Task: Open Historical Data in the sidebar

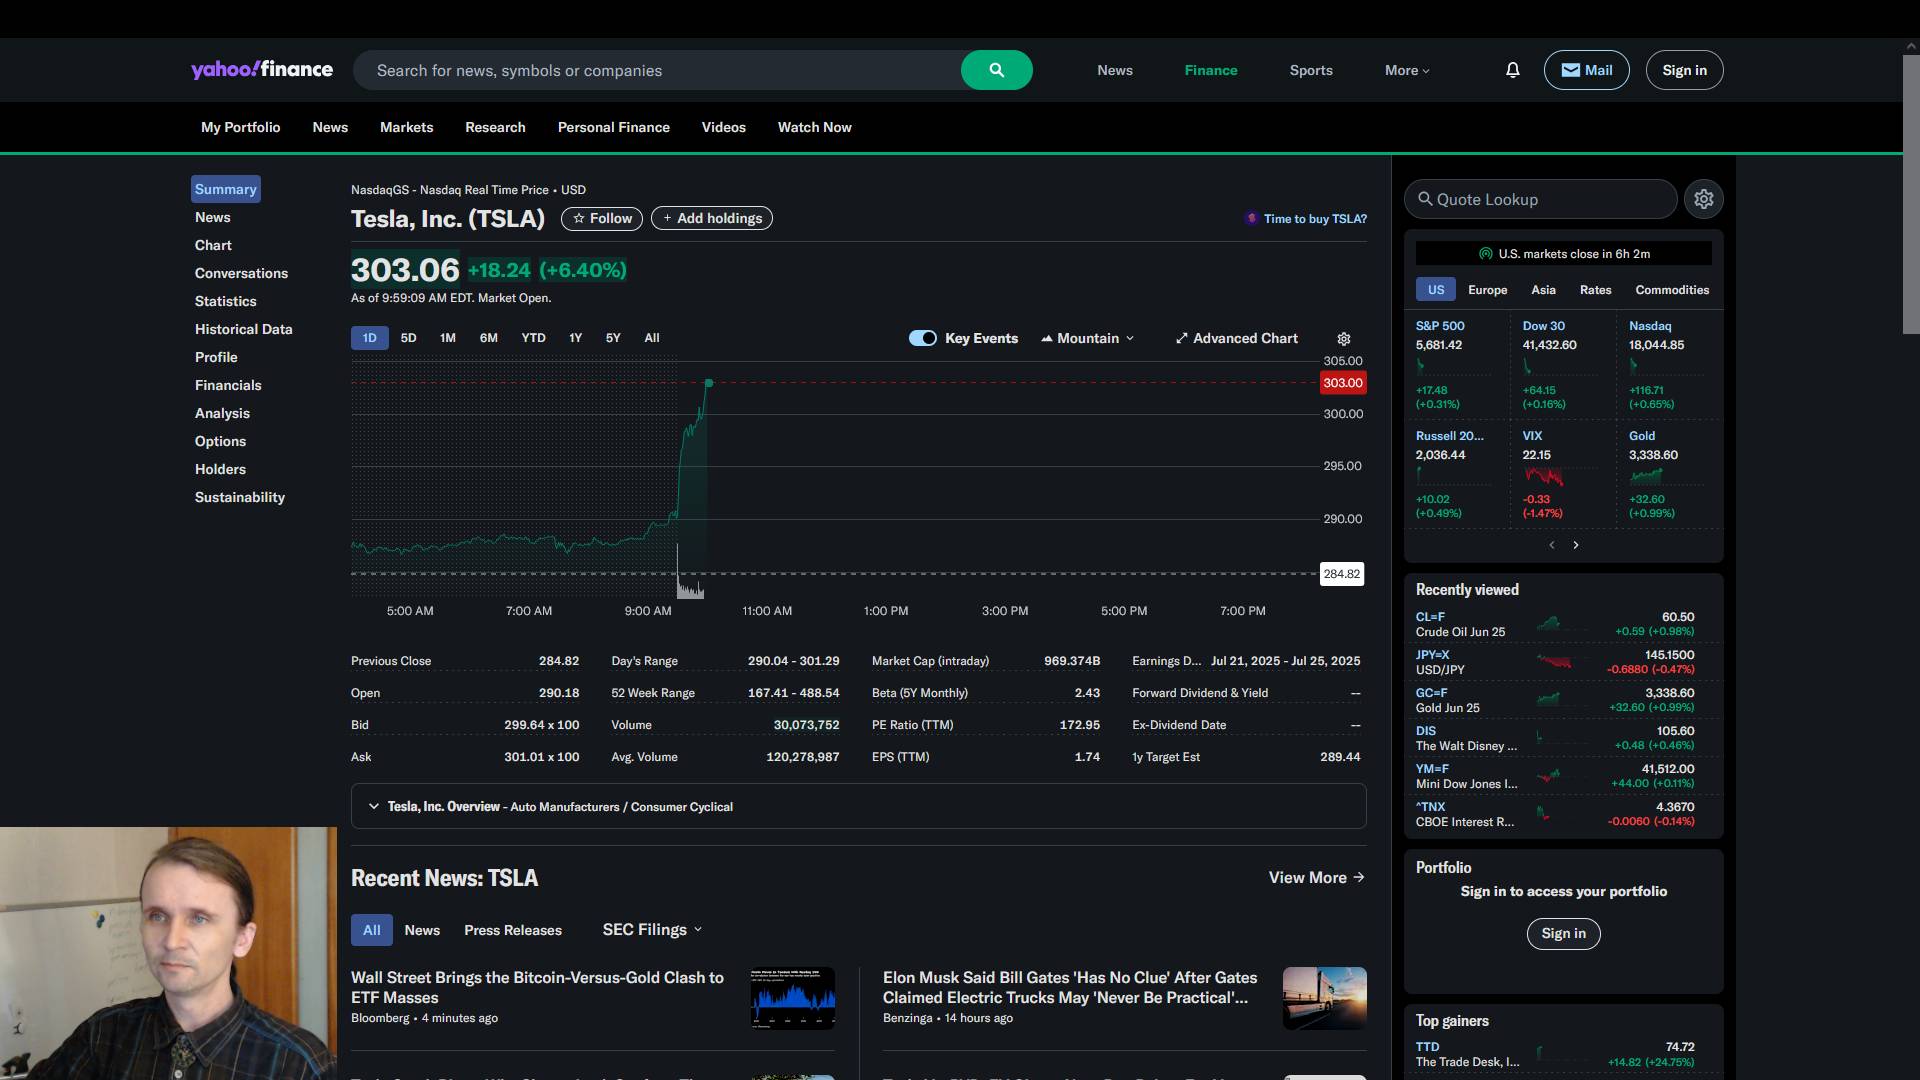Action: tap(243, 329)
